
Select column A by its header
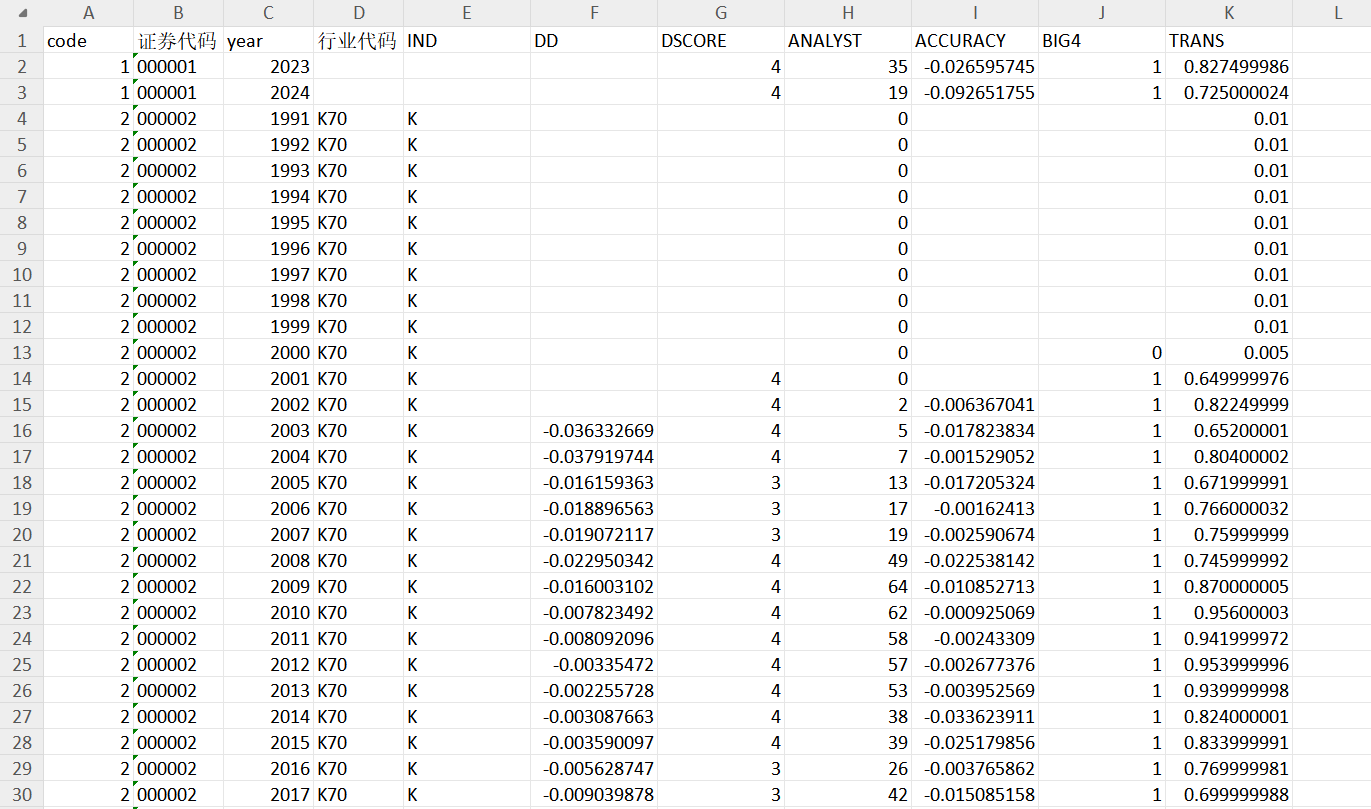pyautogui.click(x=88, y=13)
